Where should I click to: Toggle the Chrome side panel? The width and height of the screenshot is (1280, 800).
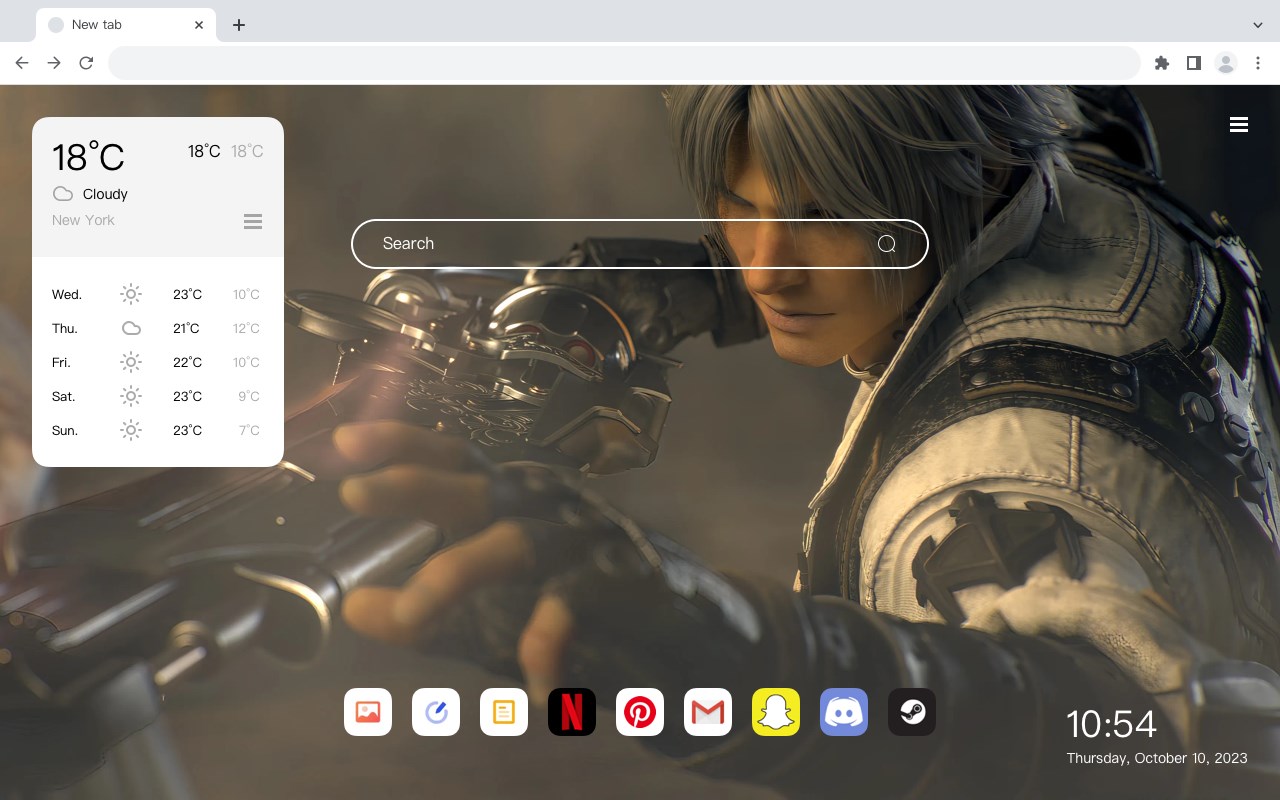(x=1193, y=63)
